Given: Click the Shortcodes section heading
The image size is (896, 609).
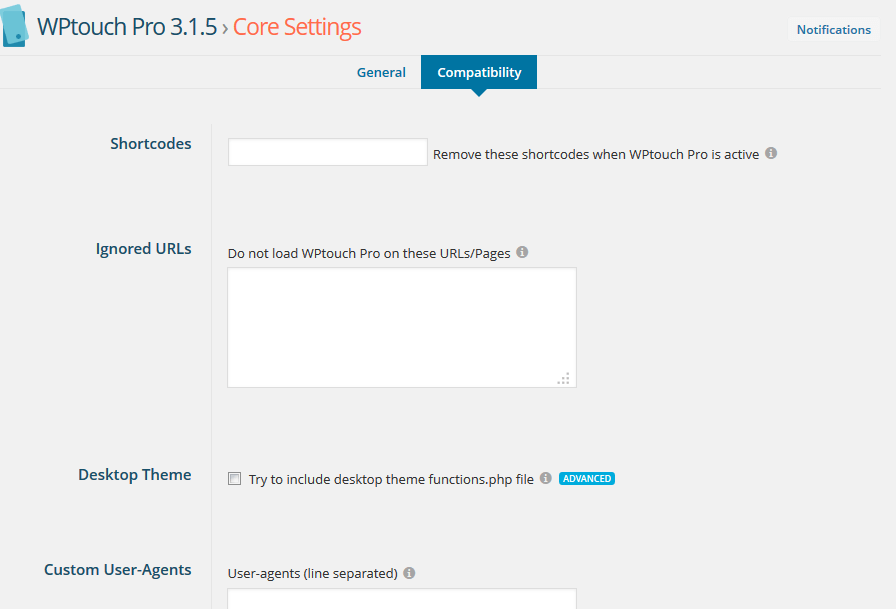Looking at the screenshot, I should (x=151, y=143).
